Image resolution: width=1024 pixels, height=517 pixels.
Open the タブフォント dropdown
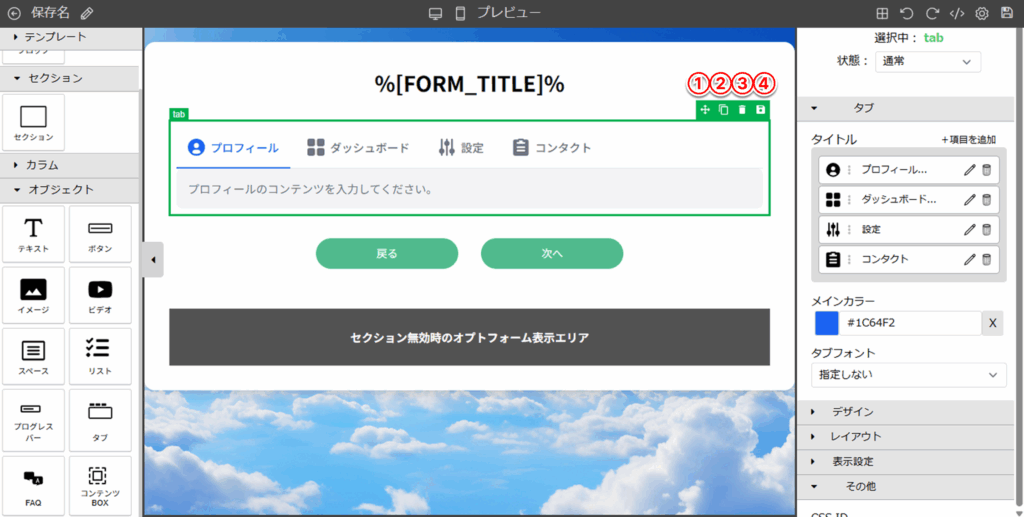coord(908,375)
